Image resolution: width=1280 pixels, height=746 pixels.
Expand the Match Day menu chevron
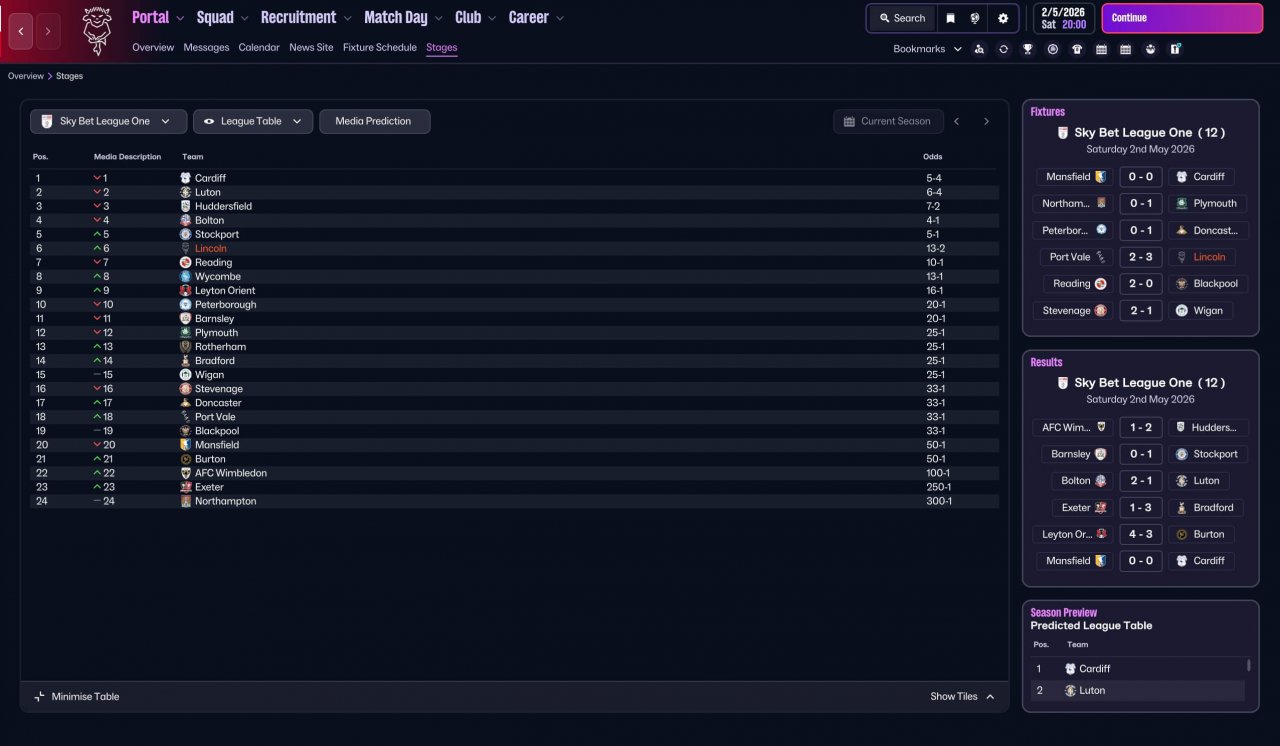438,18
